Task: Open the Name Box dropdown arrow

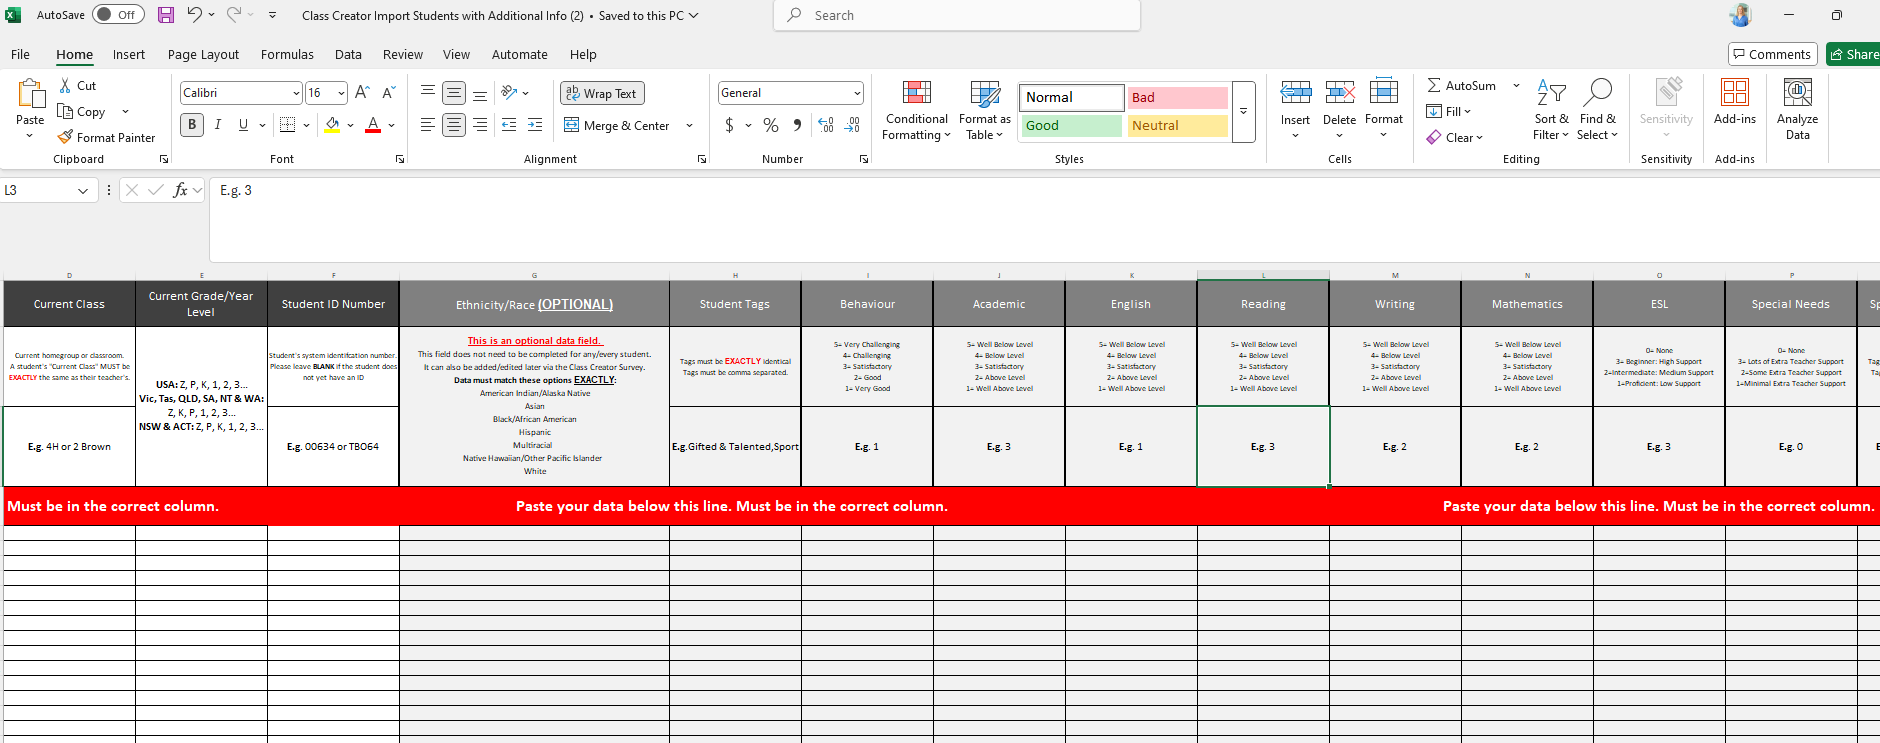Action: [83, 190]
